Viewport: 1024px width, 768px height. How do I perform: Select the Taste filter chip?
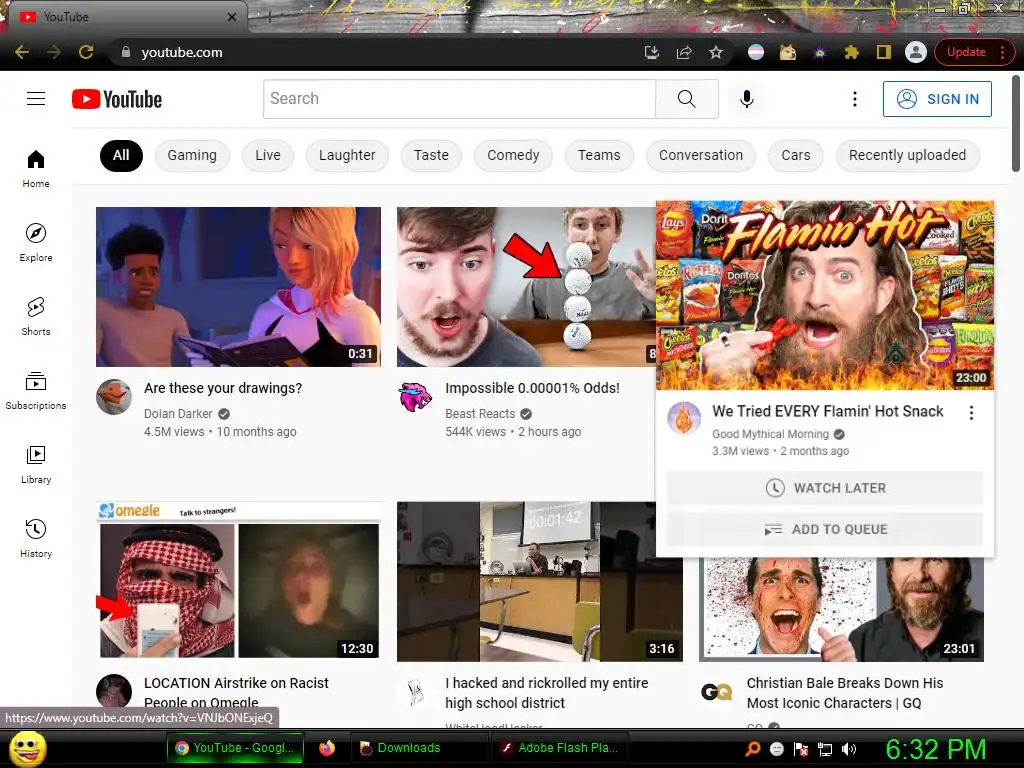[431, 155]
